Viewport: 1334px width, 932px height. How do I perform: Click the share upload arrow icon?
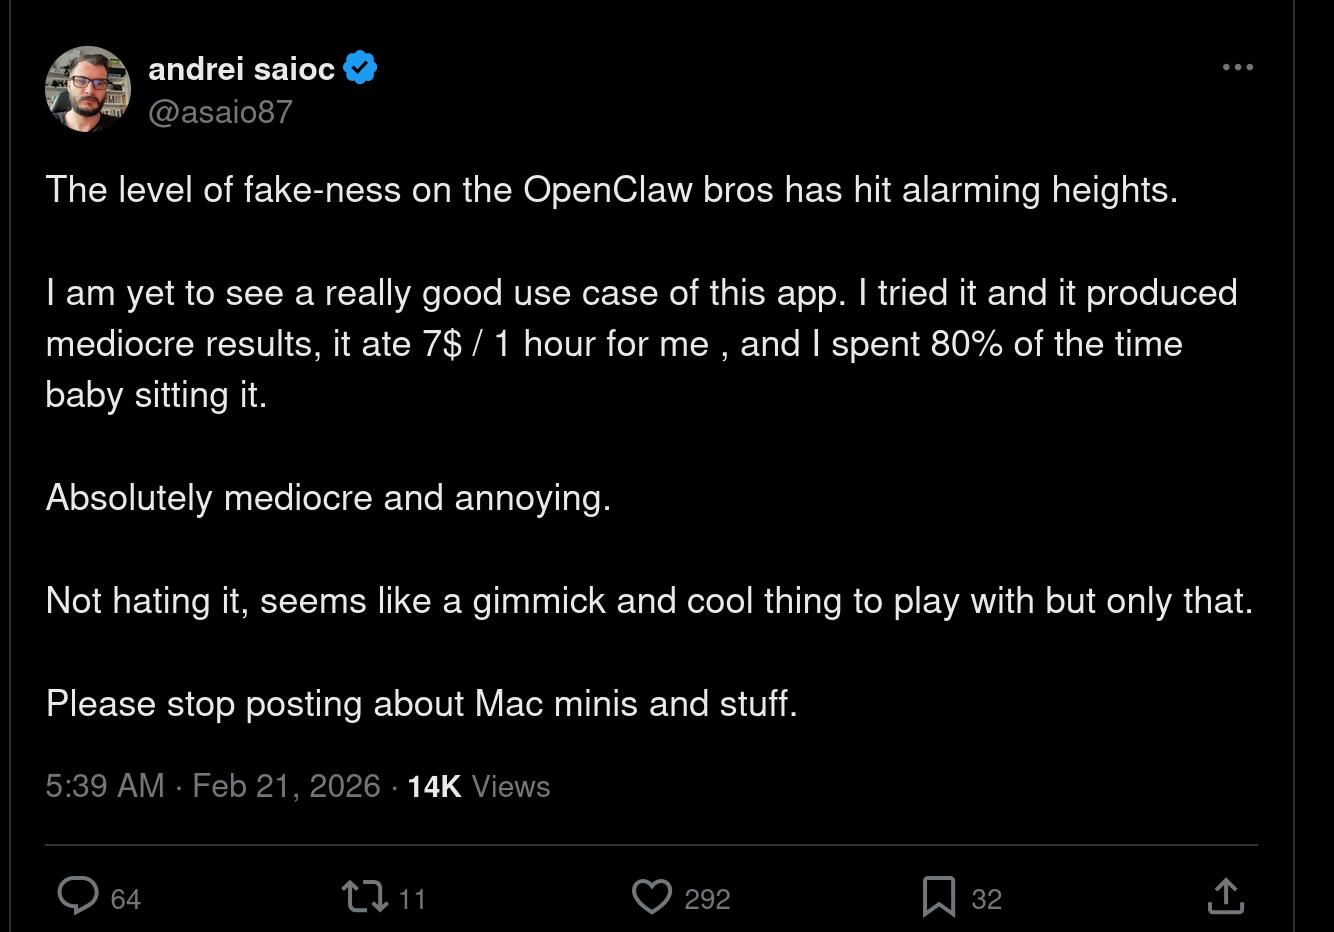pos(1225,896)
